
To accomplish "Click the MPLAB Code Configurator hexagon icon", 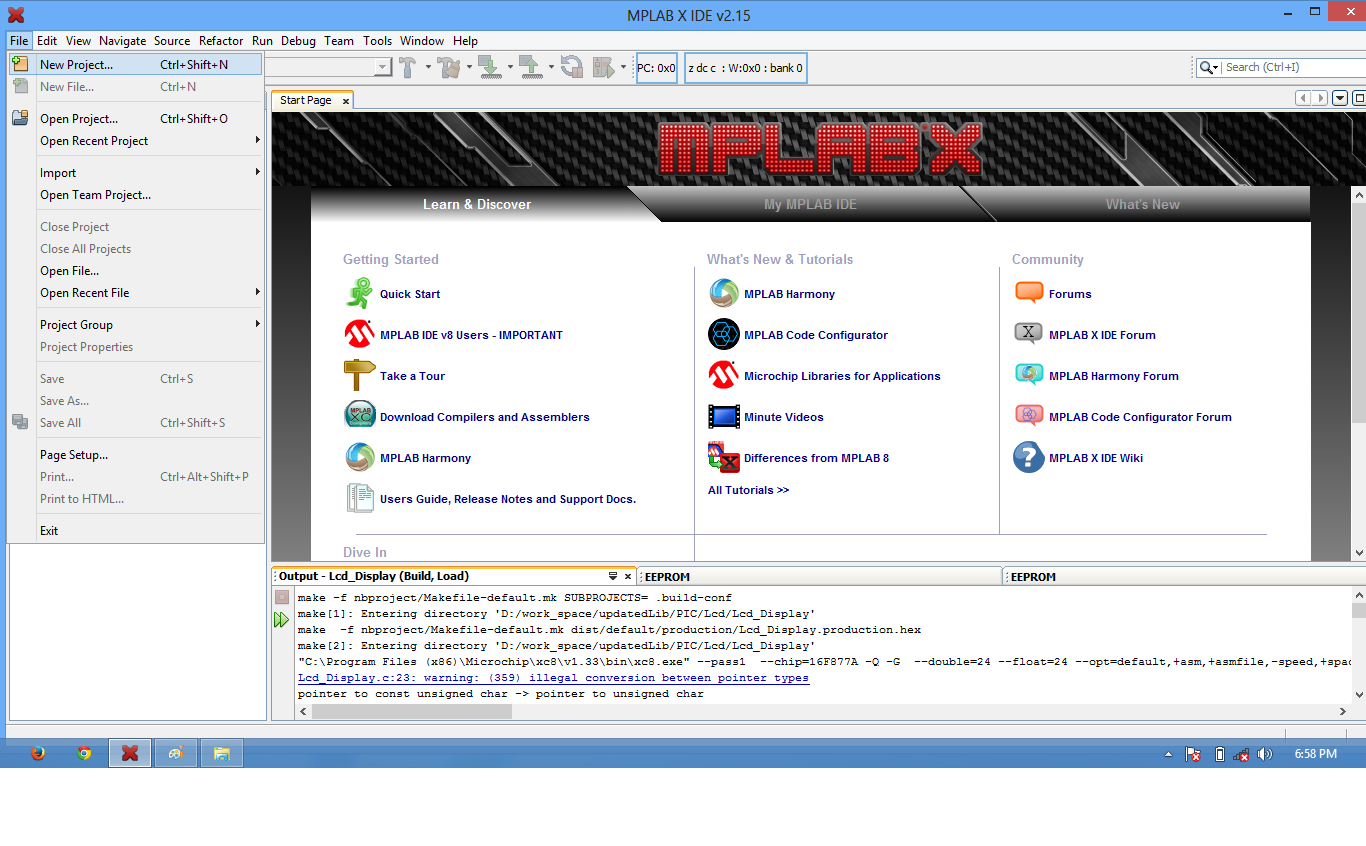I will coord(724,334).
